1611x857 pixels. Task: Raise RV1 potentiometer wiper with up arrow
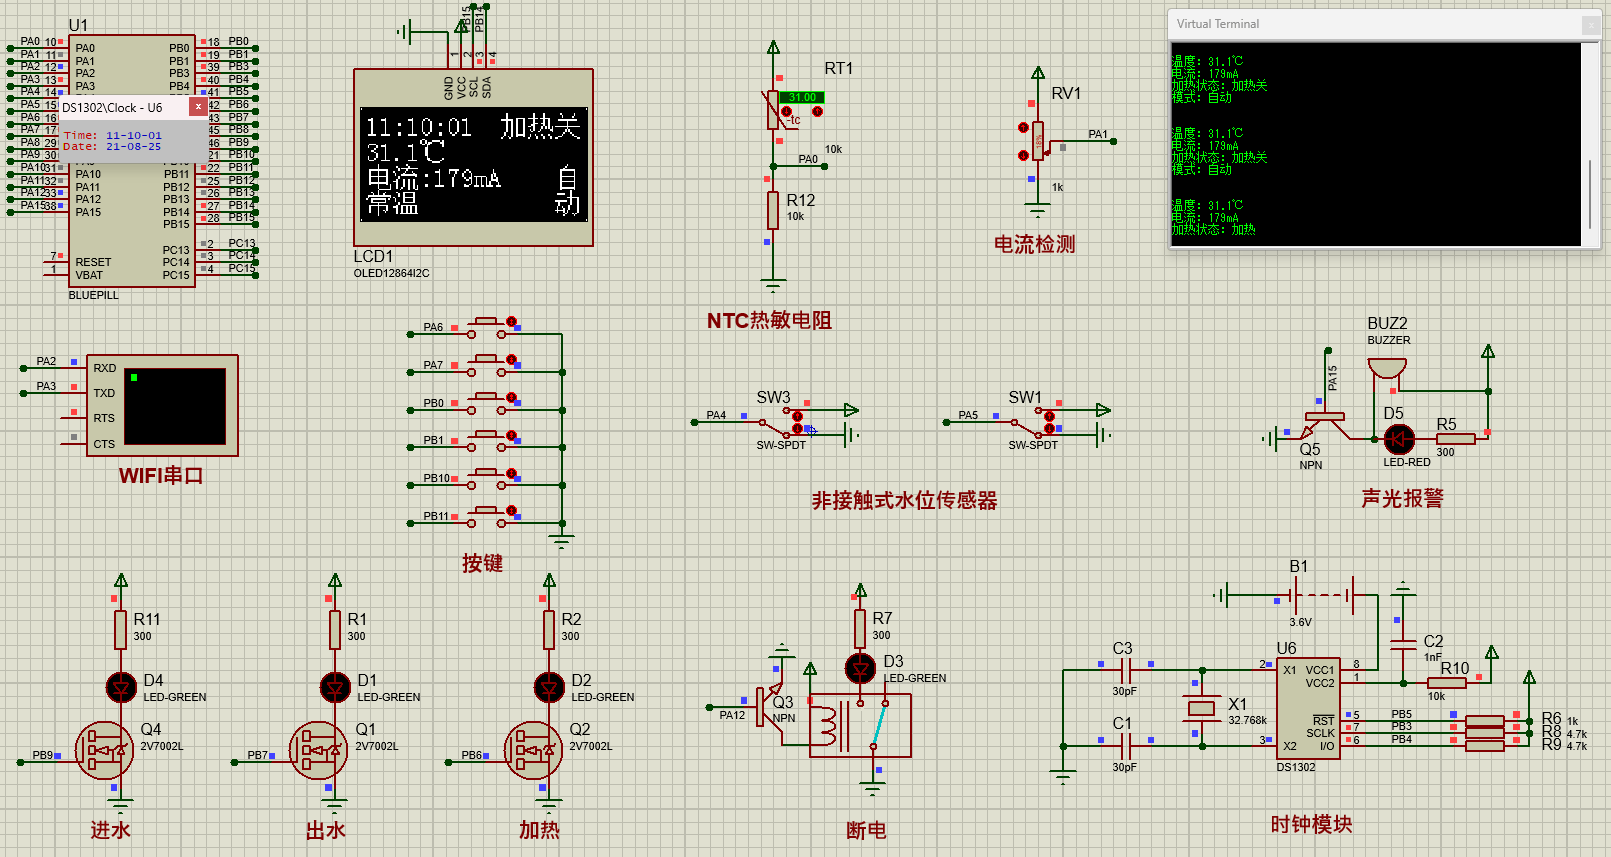point(1023,127)
